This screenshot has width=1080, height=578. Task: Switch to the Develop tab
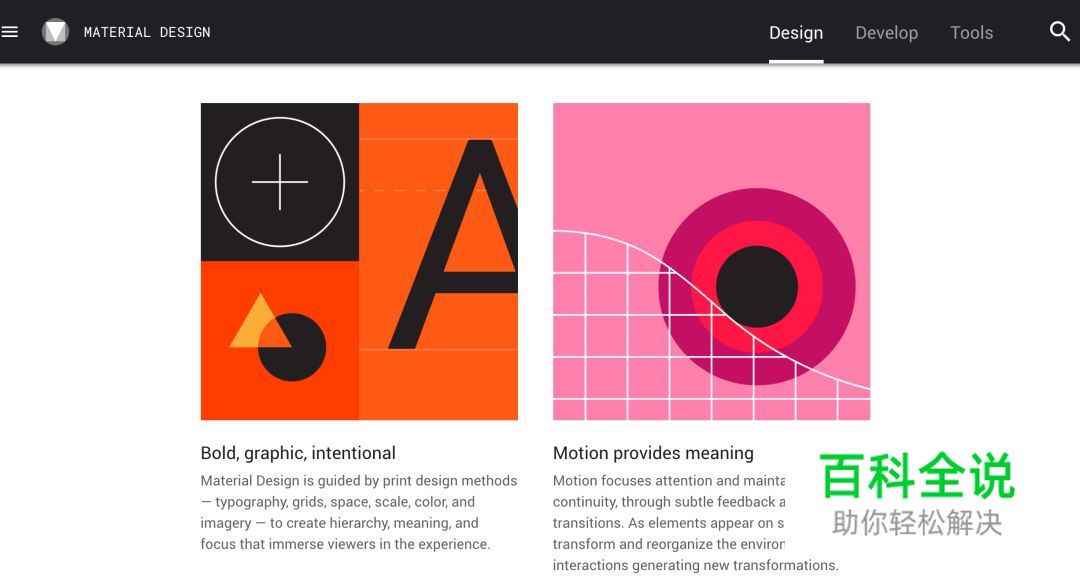pos(886,33)
